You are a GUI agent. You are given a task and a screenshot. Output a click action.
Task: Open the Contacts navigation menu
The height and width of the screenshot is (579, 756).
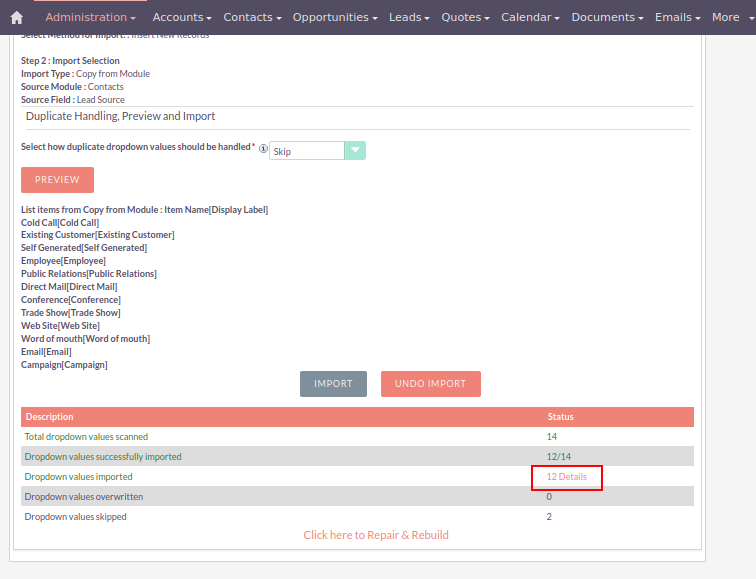coord(252,17)
